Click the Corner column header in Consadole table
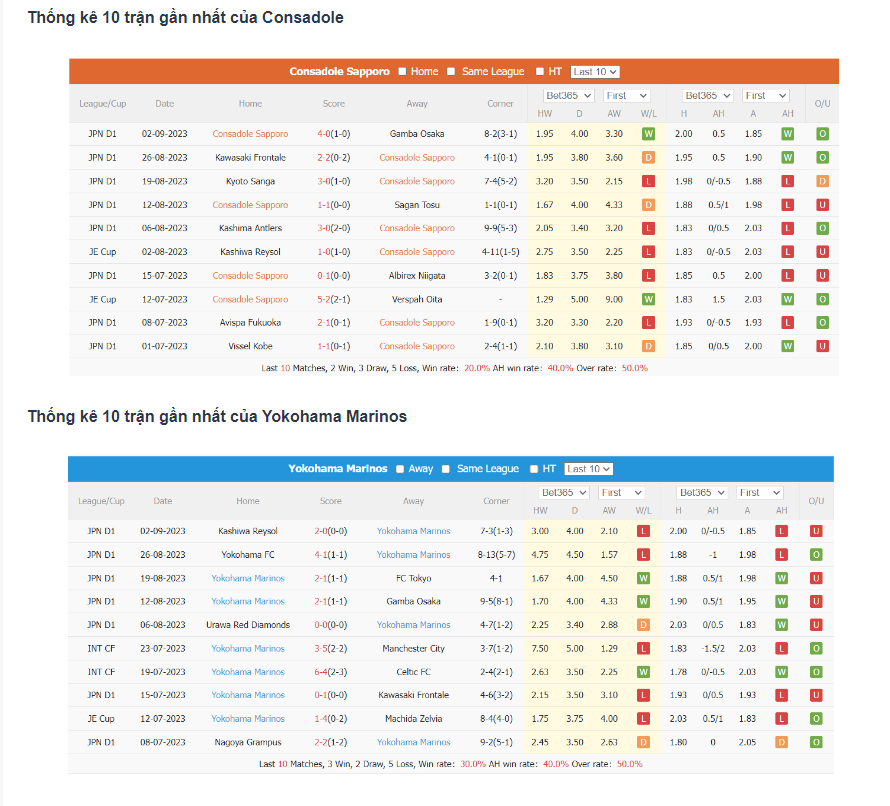 [500, 104]
